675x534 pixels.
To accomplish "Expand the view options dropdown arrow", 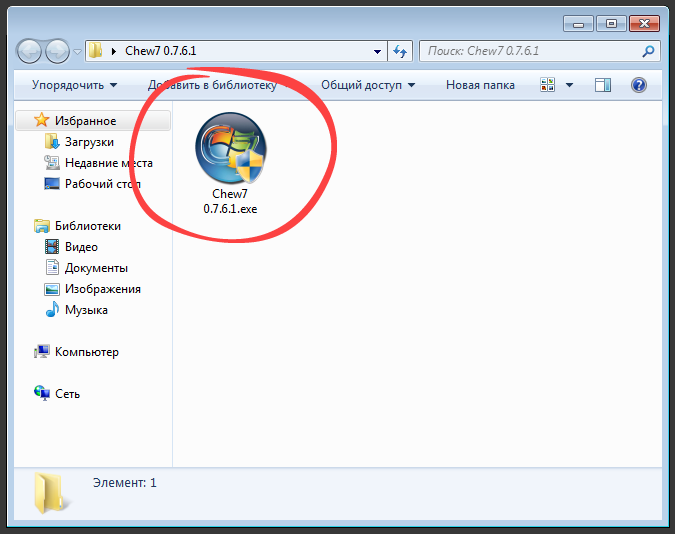I will click(569, 86).
